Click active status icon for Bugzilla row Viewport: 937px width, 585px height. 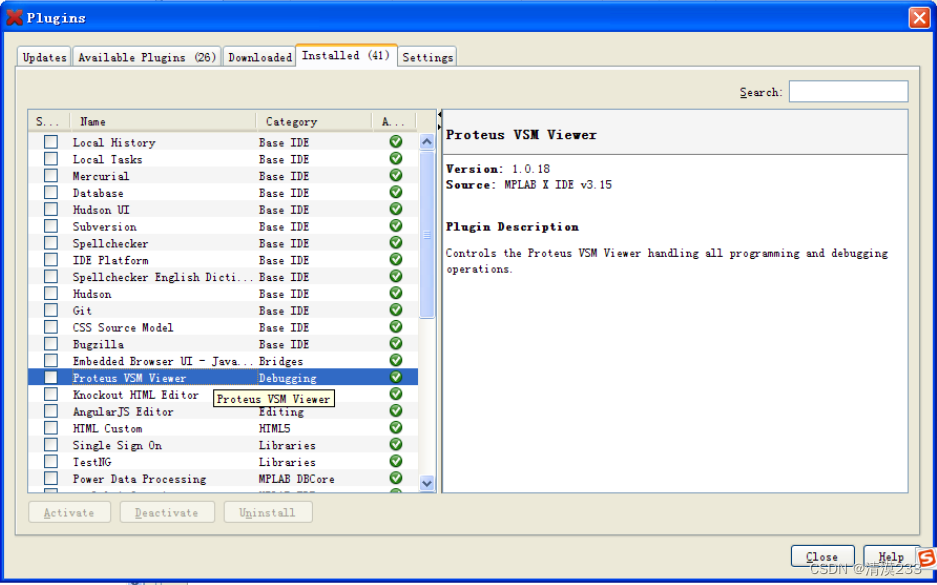click(396, 344)
